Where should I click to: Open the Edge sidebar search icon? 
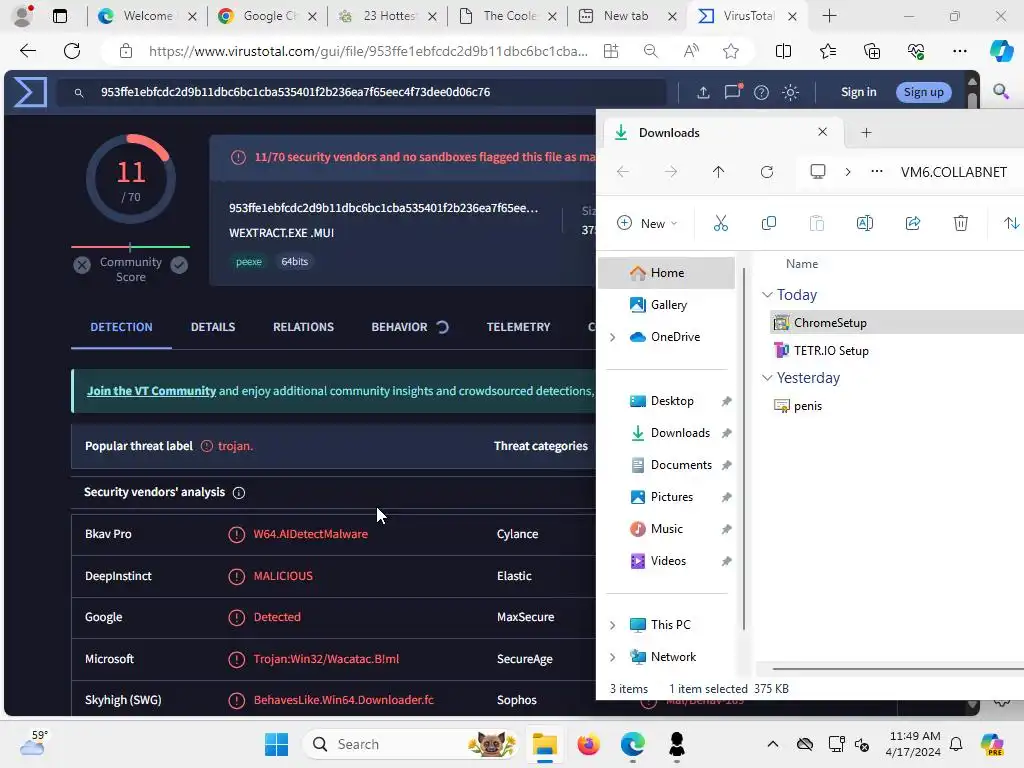tap(1000, 91)
